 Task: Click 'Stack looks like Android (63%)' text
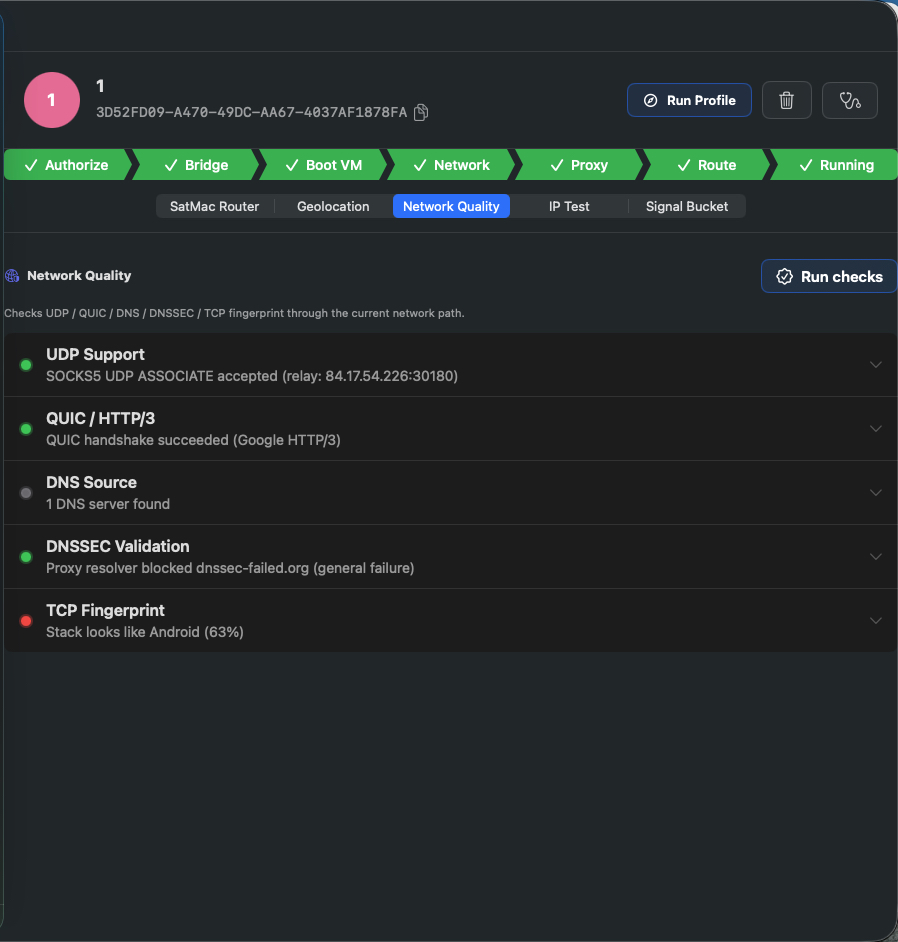point(145,632)
